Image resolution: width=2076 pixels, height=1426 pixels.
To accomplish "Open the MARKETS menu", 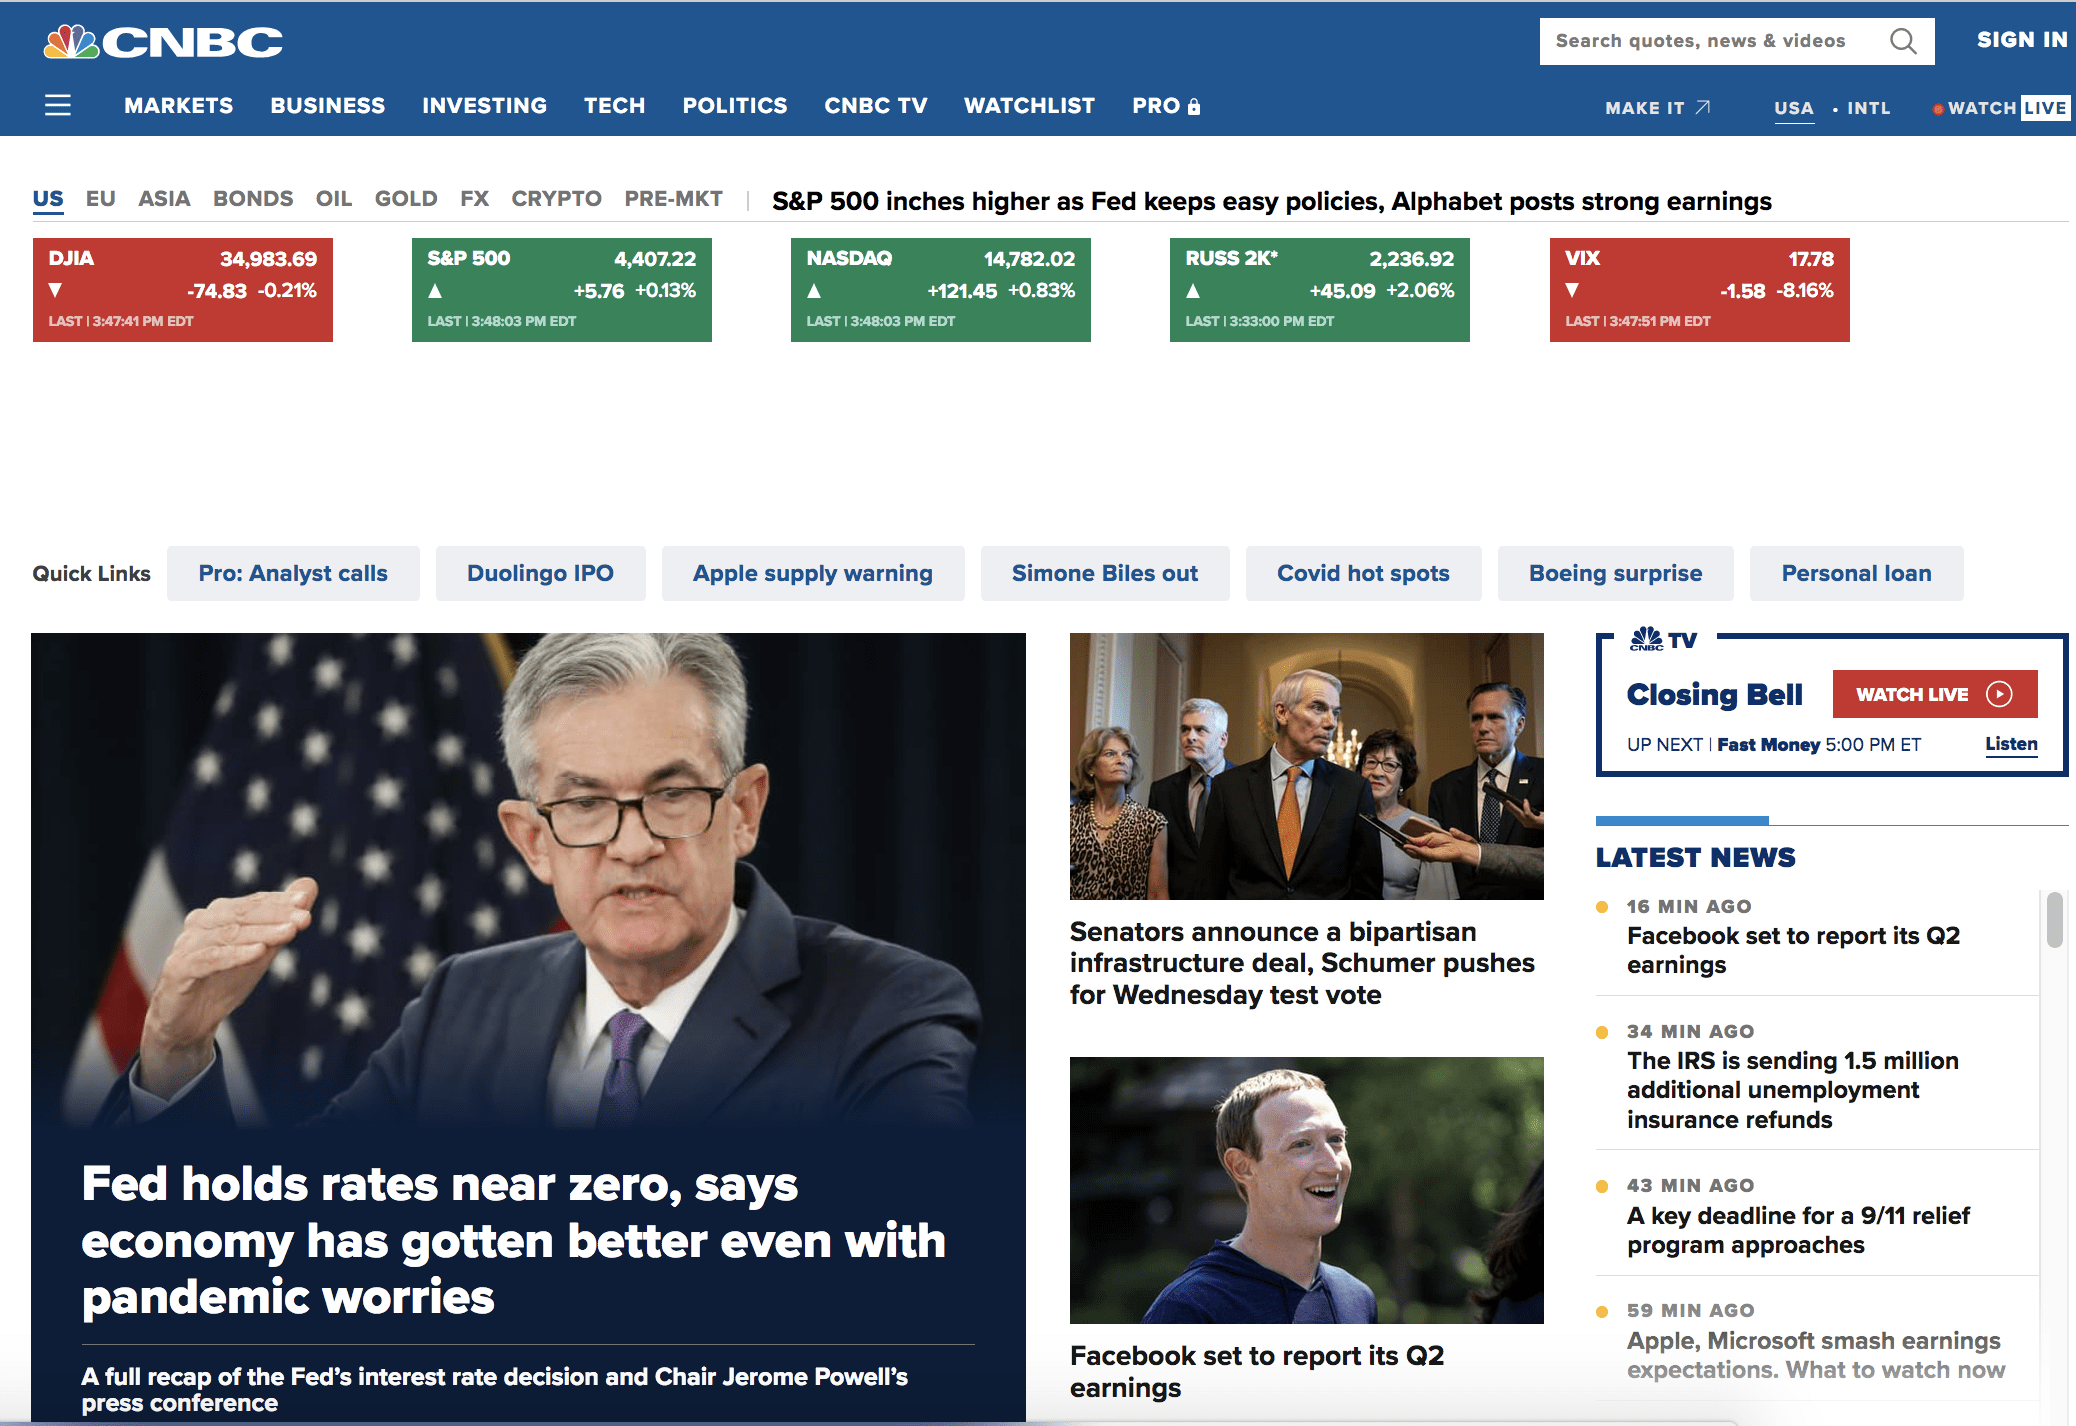I will pos(178,106).
